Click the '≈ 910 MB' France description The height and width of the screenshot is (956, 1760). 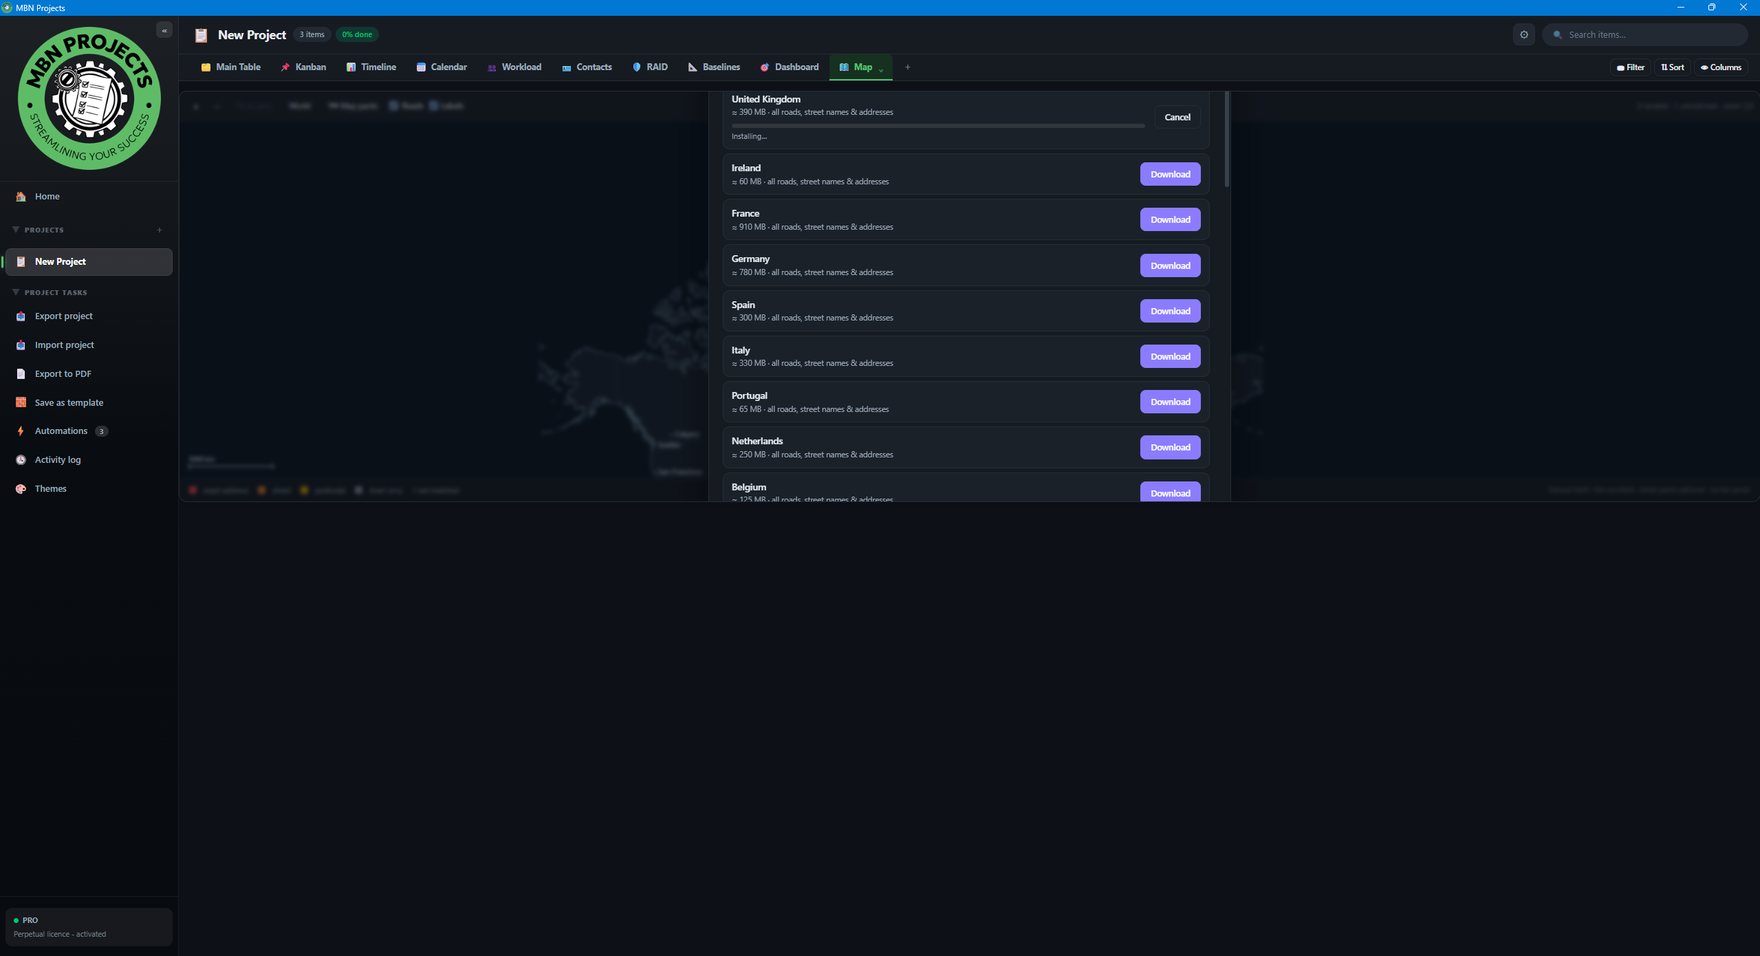click(x=812, y=227)
